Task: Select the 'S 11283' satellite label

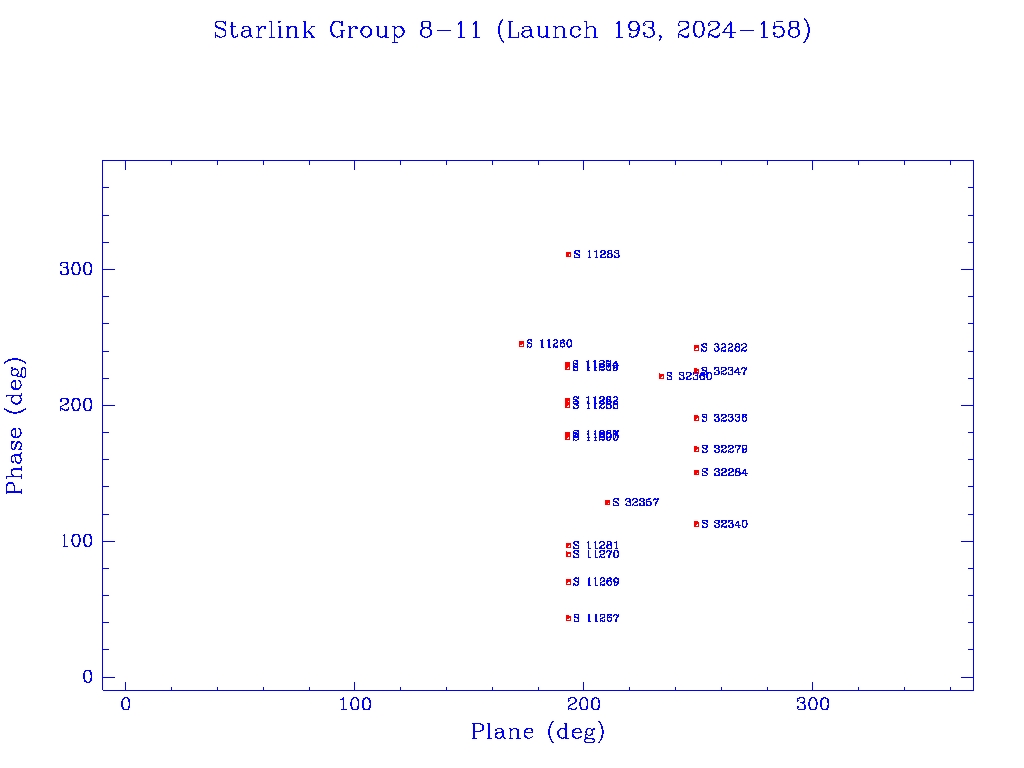Action: click(596, 254)
